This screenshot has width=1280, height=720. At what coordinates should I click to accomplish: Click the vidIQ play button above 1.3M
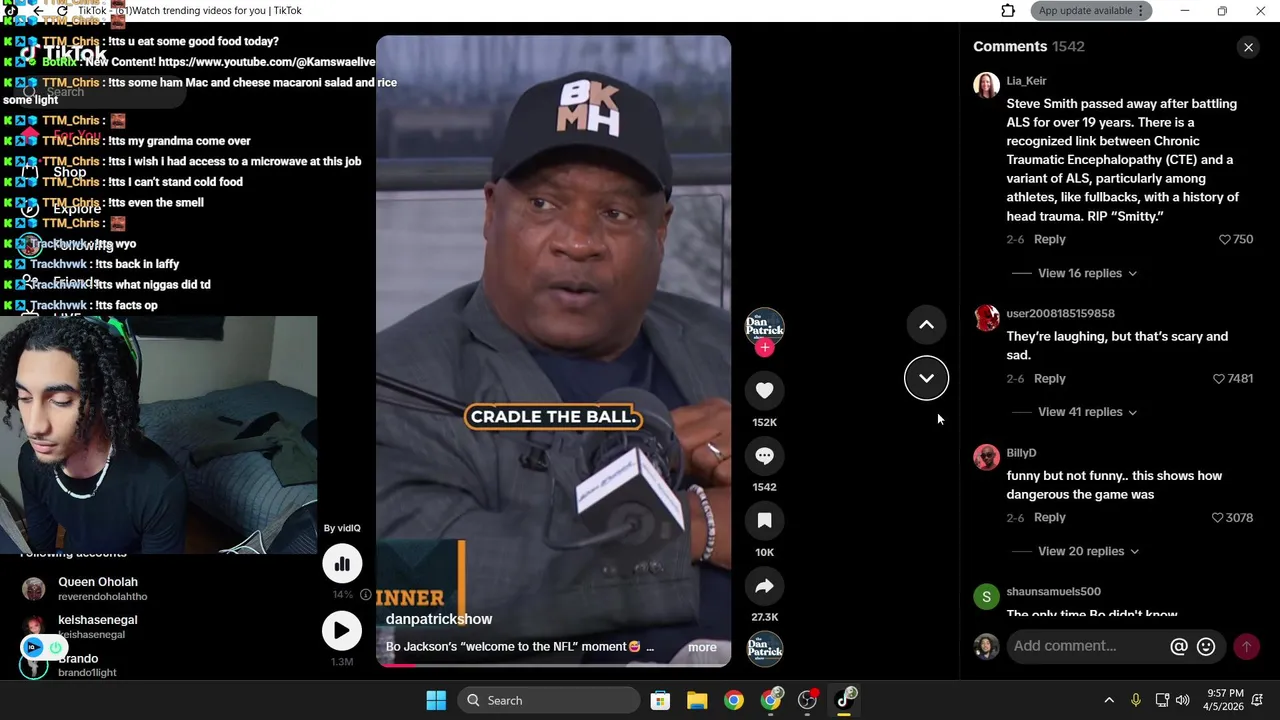coord(342,631)
